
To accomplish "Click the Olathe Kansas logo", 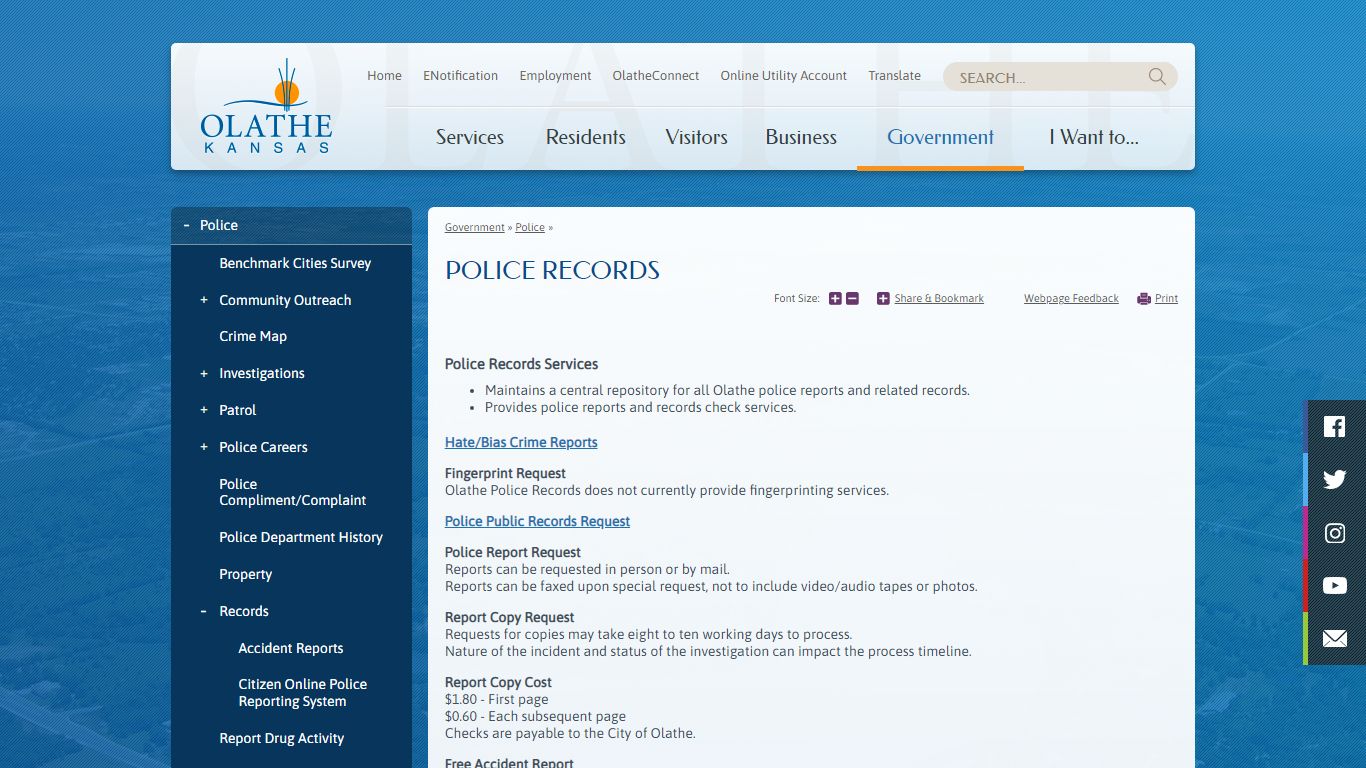I will pyautogui.click(x=266, y=106).
